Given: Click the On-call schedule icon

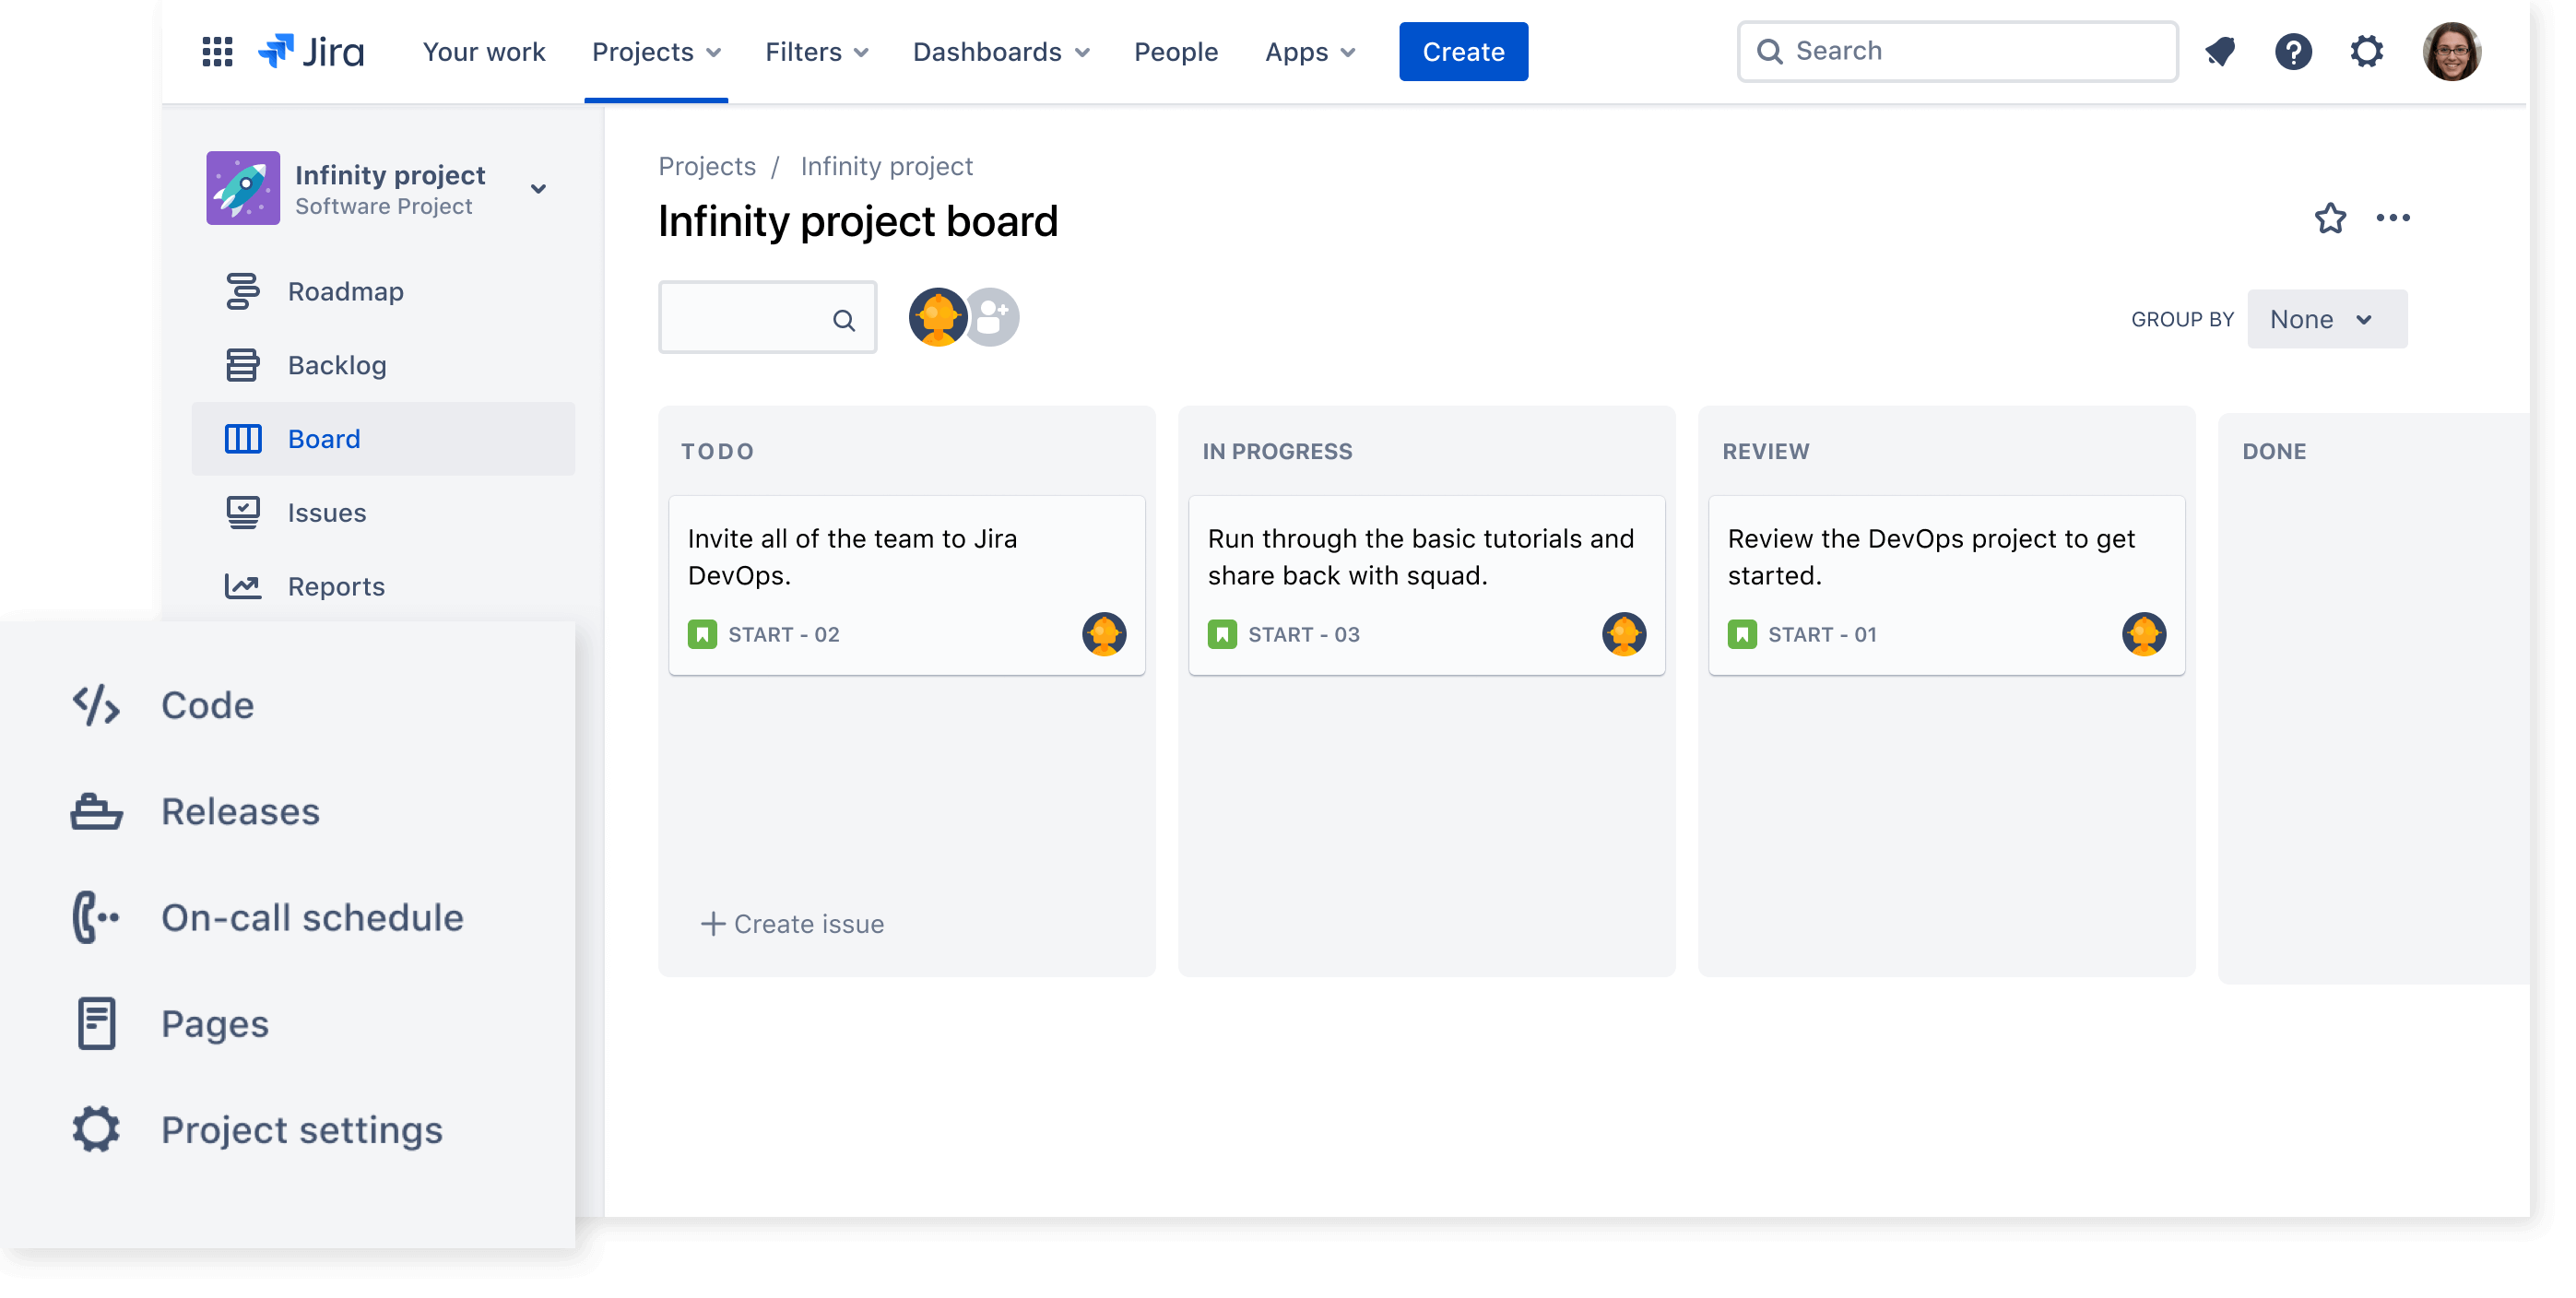Looking at the screenshot, I should pyautogui.click(x=96, y=915).
